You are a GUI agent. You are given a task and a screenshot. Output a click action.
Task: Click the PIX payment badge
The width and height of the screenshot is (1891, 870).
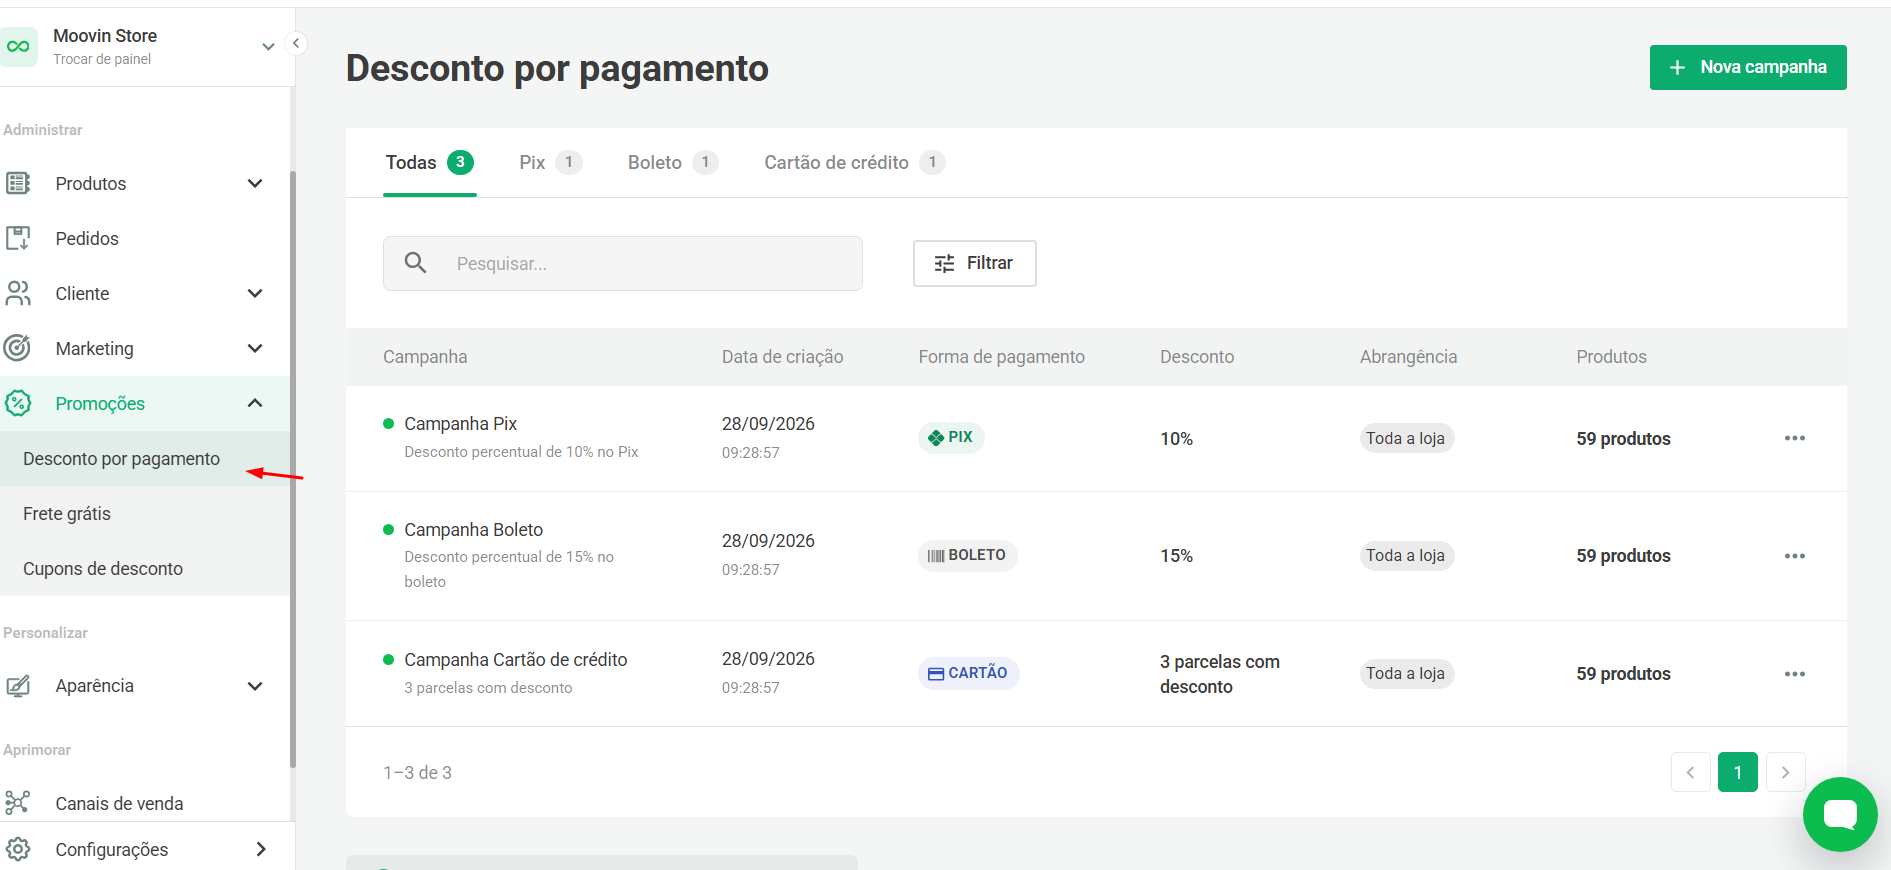pos(951,437)
